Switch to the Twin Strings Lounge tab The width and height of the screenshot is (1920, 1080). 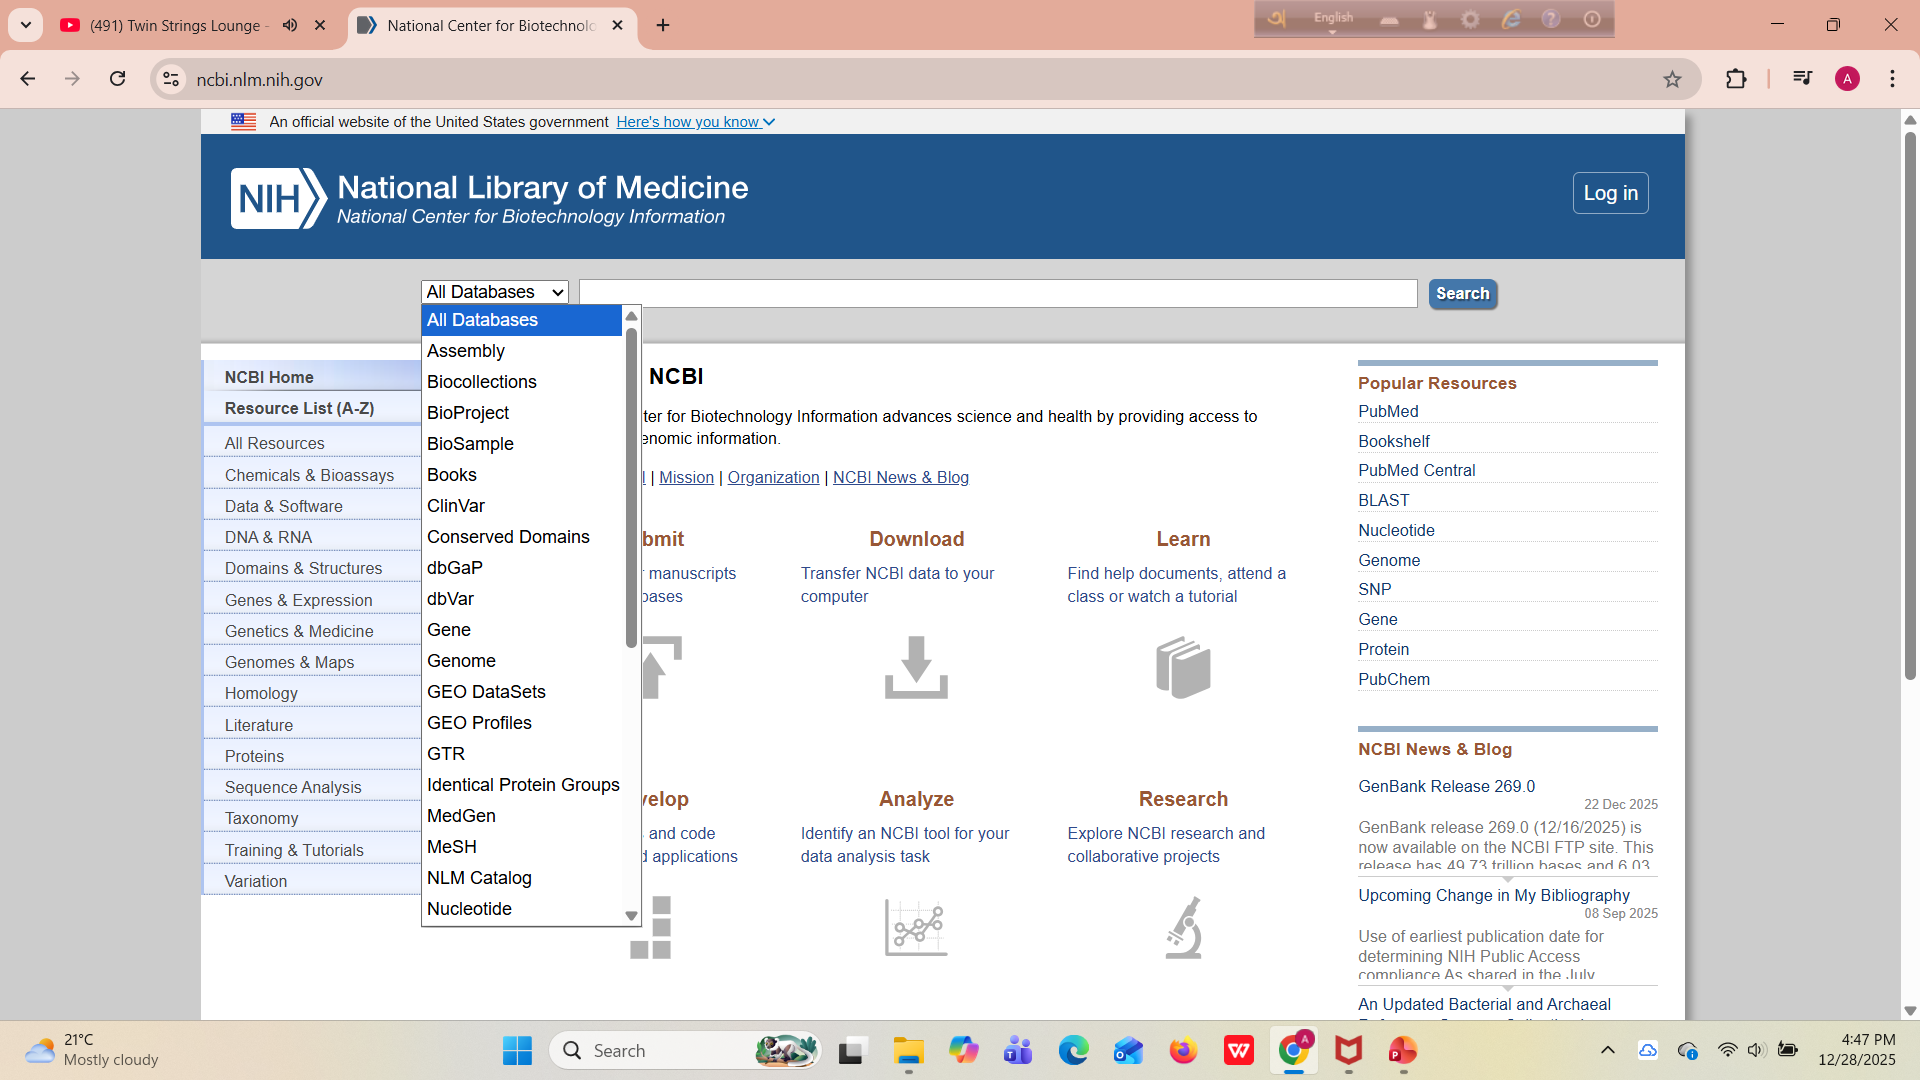click(175, 25)
